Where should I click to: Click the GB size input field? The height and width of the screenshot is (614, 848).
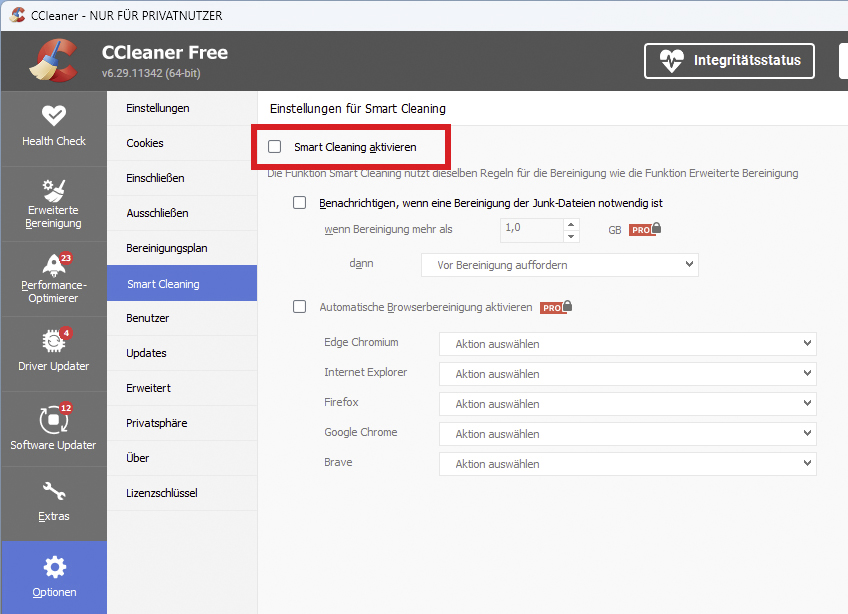pyautogui.click(x=532, y=230)
